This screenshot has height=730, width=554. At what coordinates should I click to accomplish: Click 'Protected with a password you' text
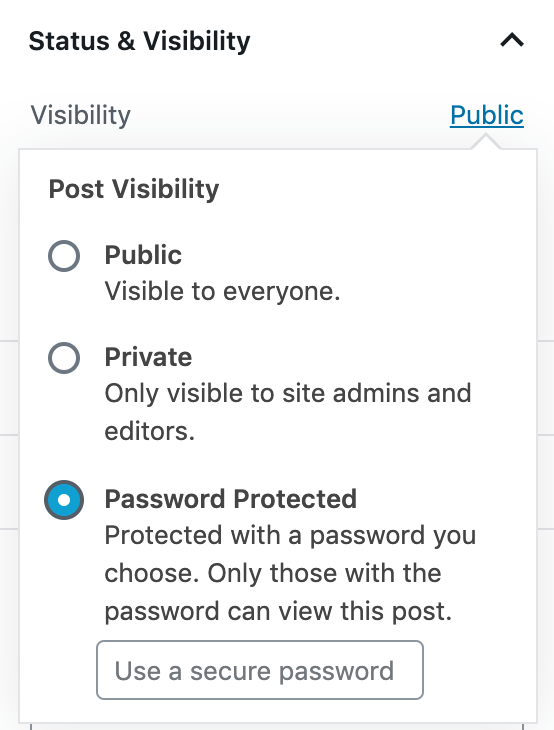[290, 535]
